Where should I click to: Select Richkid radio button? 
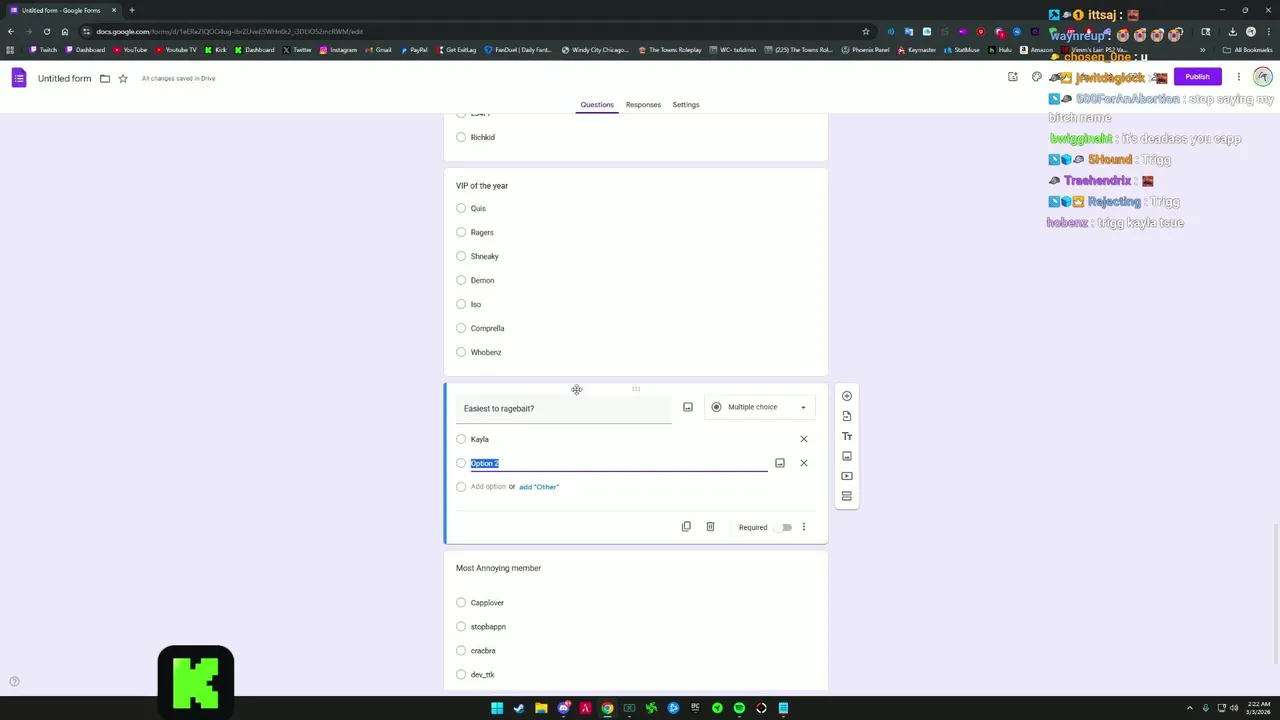[461, 137]
